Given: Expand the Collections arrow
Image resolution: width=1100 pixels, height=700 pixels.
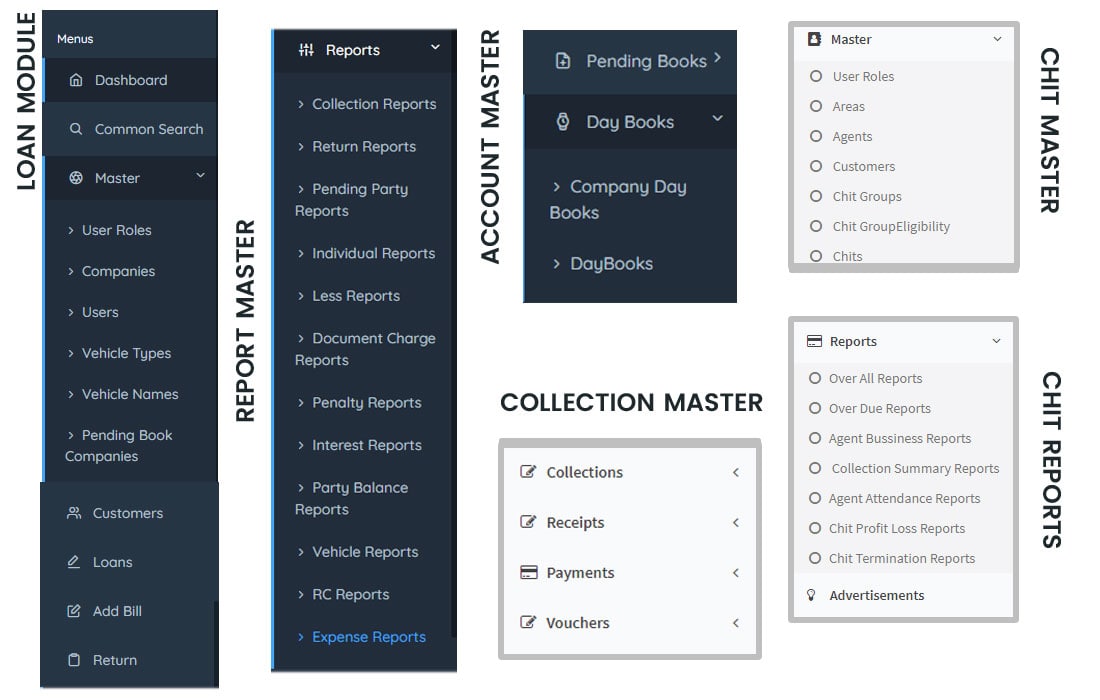Looking at the screenshot, I should point(736,472).
